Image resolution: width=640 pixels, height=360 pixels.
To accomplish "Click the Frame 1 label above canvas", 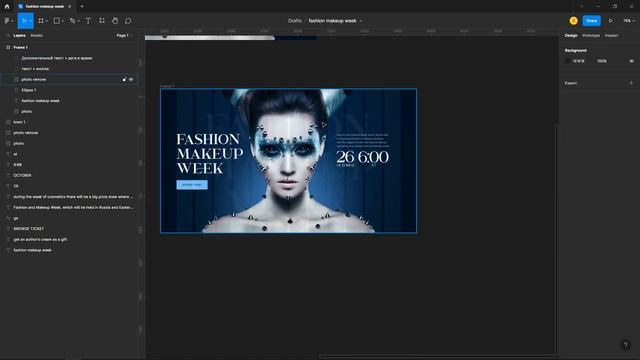I will (x=167, y=86).
